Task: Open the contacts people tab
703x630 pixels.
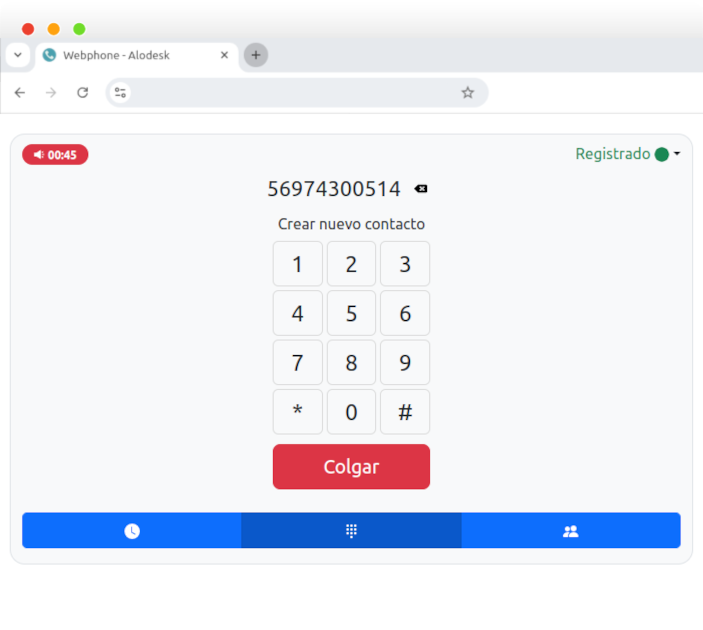Action: pyautogui.click(x=570, y=531)
